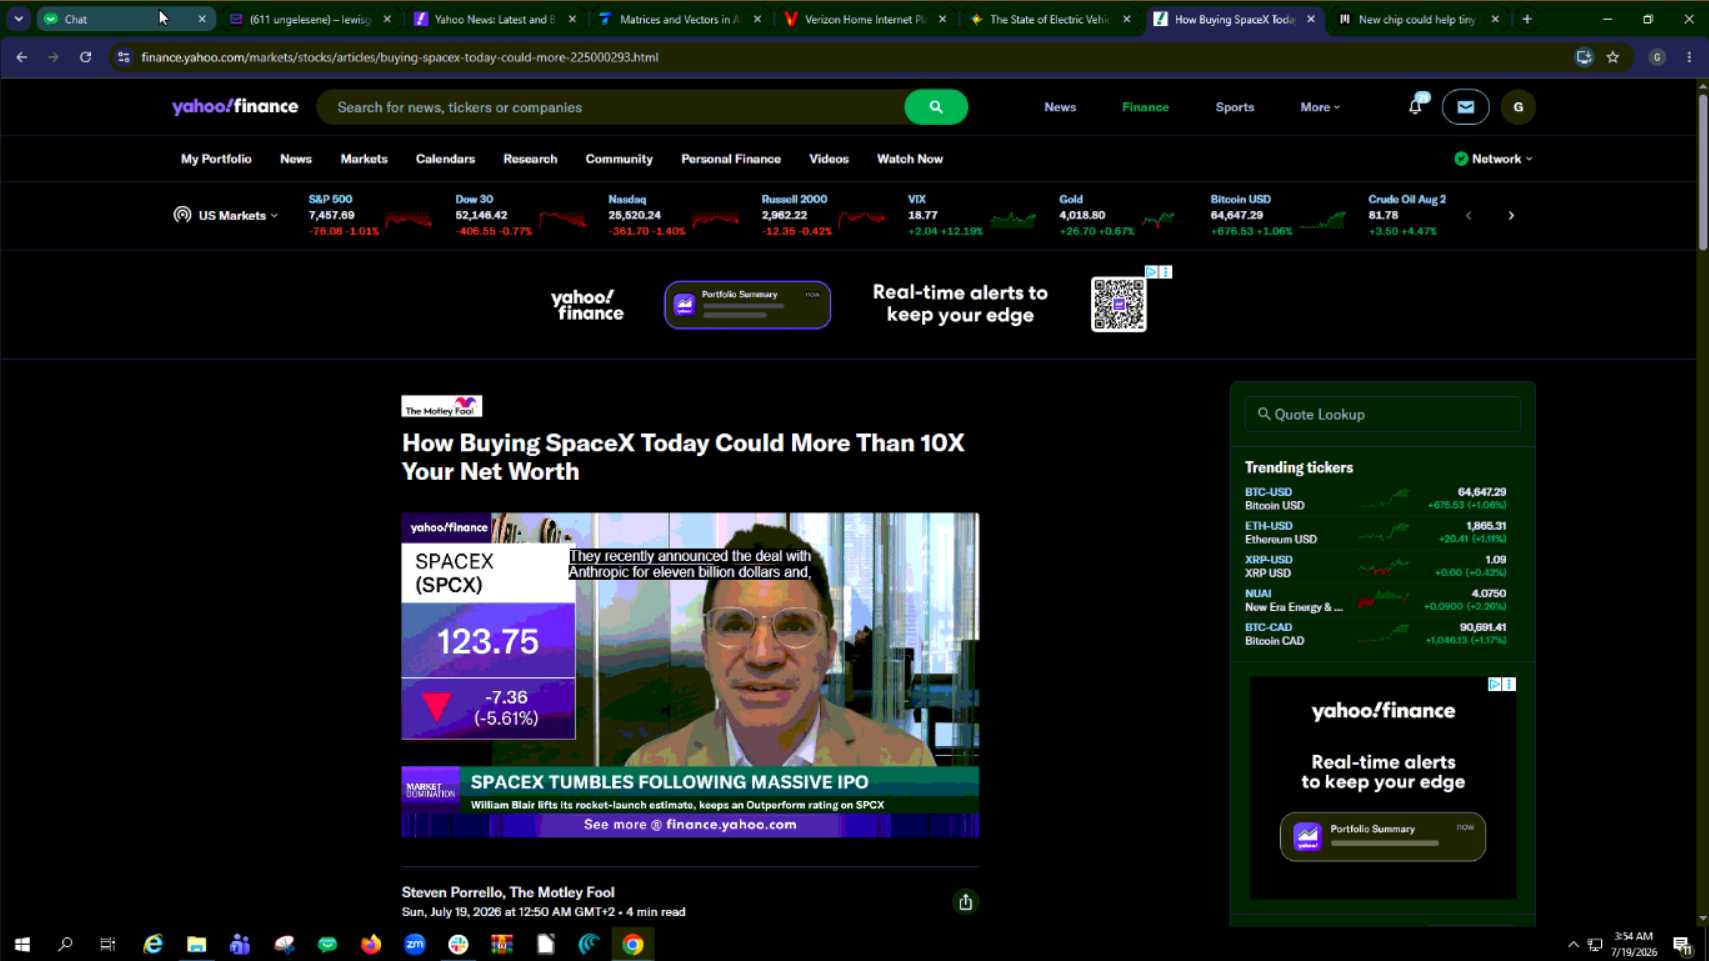Open Slack from the taskbar
Screen dimensions: 1709x961
458,944
